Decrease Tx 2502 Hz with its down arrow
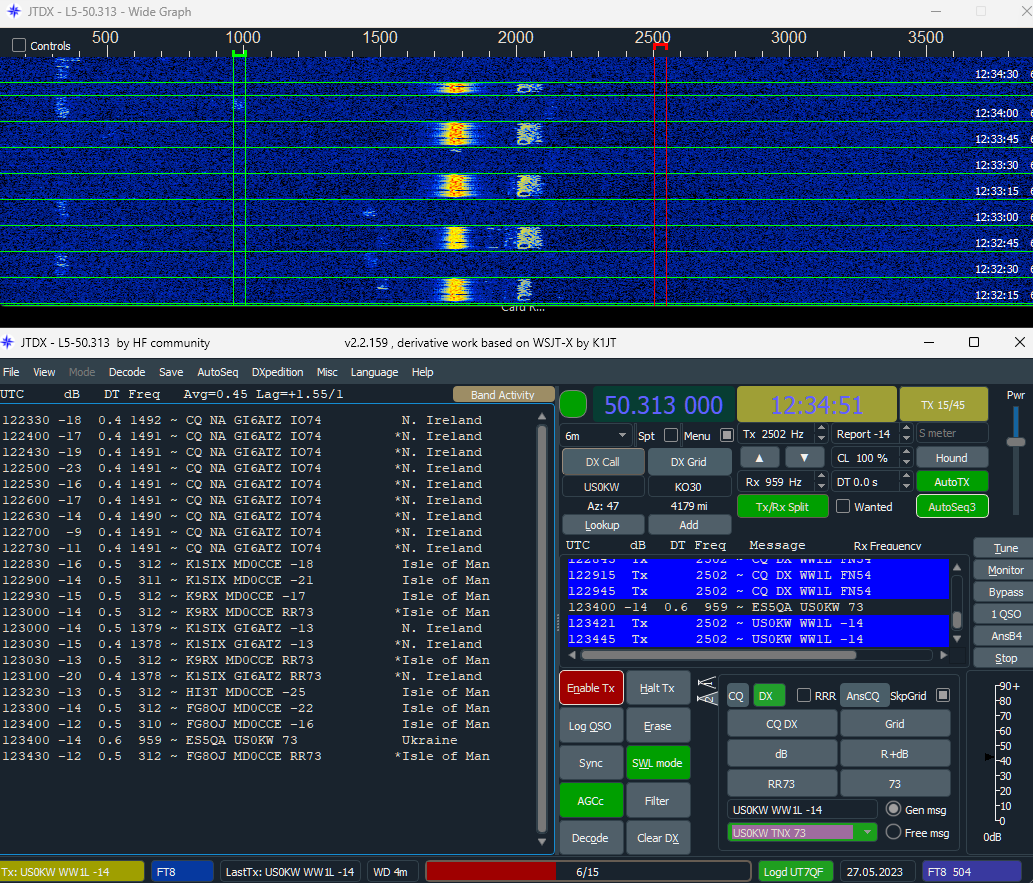 coord(820,439)
